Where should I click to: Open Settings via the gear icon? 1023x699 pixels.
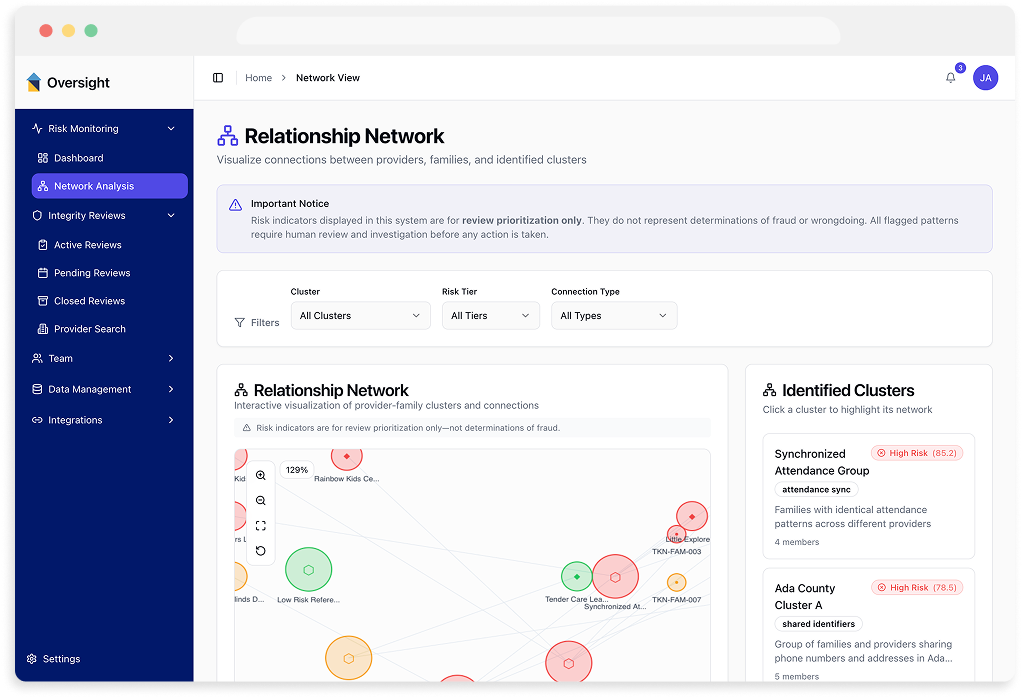[33, 658]
